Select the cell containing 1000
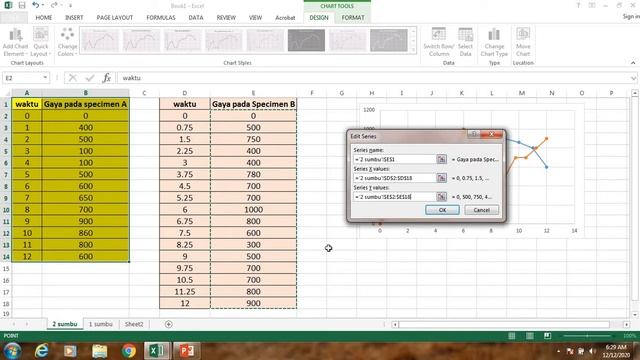640x360 pixels. (x=253, y=209)
